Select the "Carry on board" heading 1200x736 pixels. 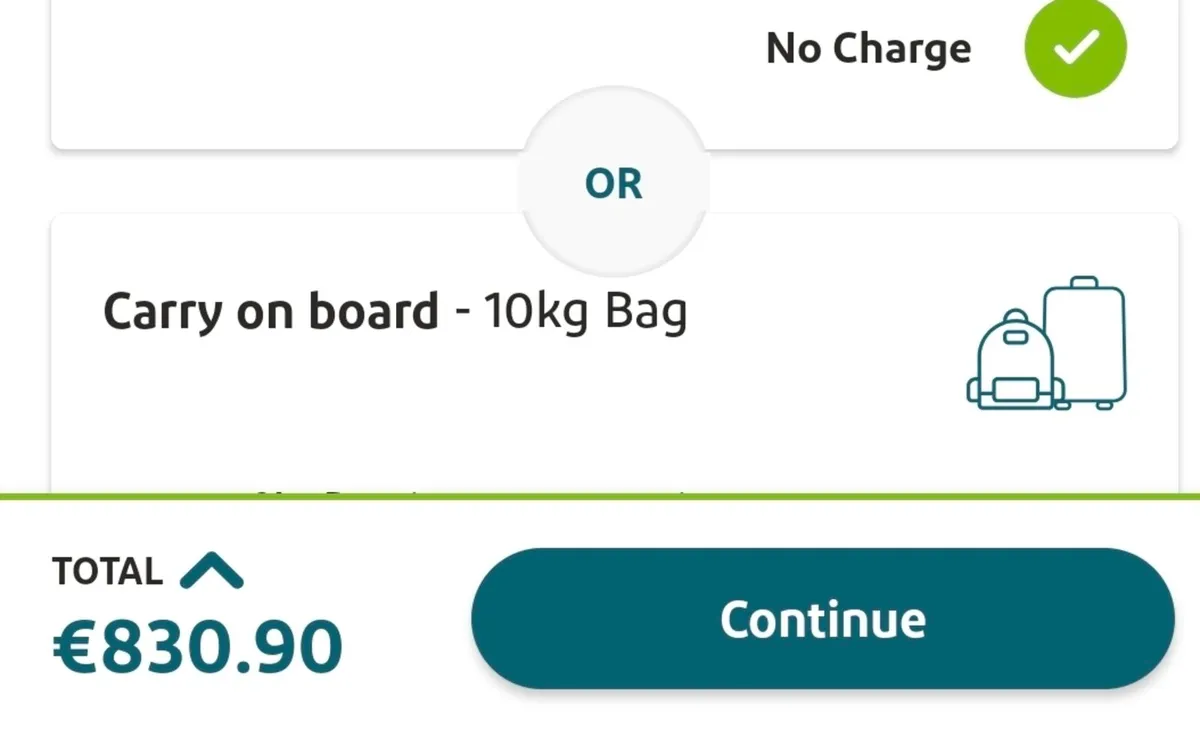click(x=271, y=312)
